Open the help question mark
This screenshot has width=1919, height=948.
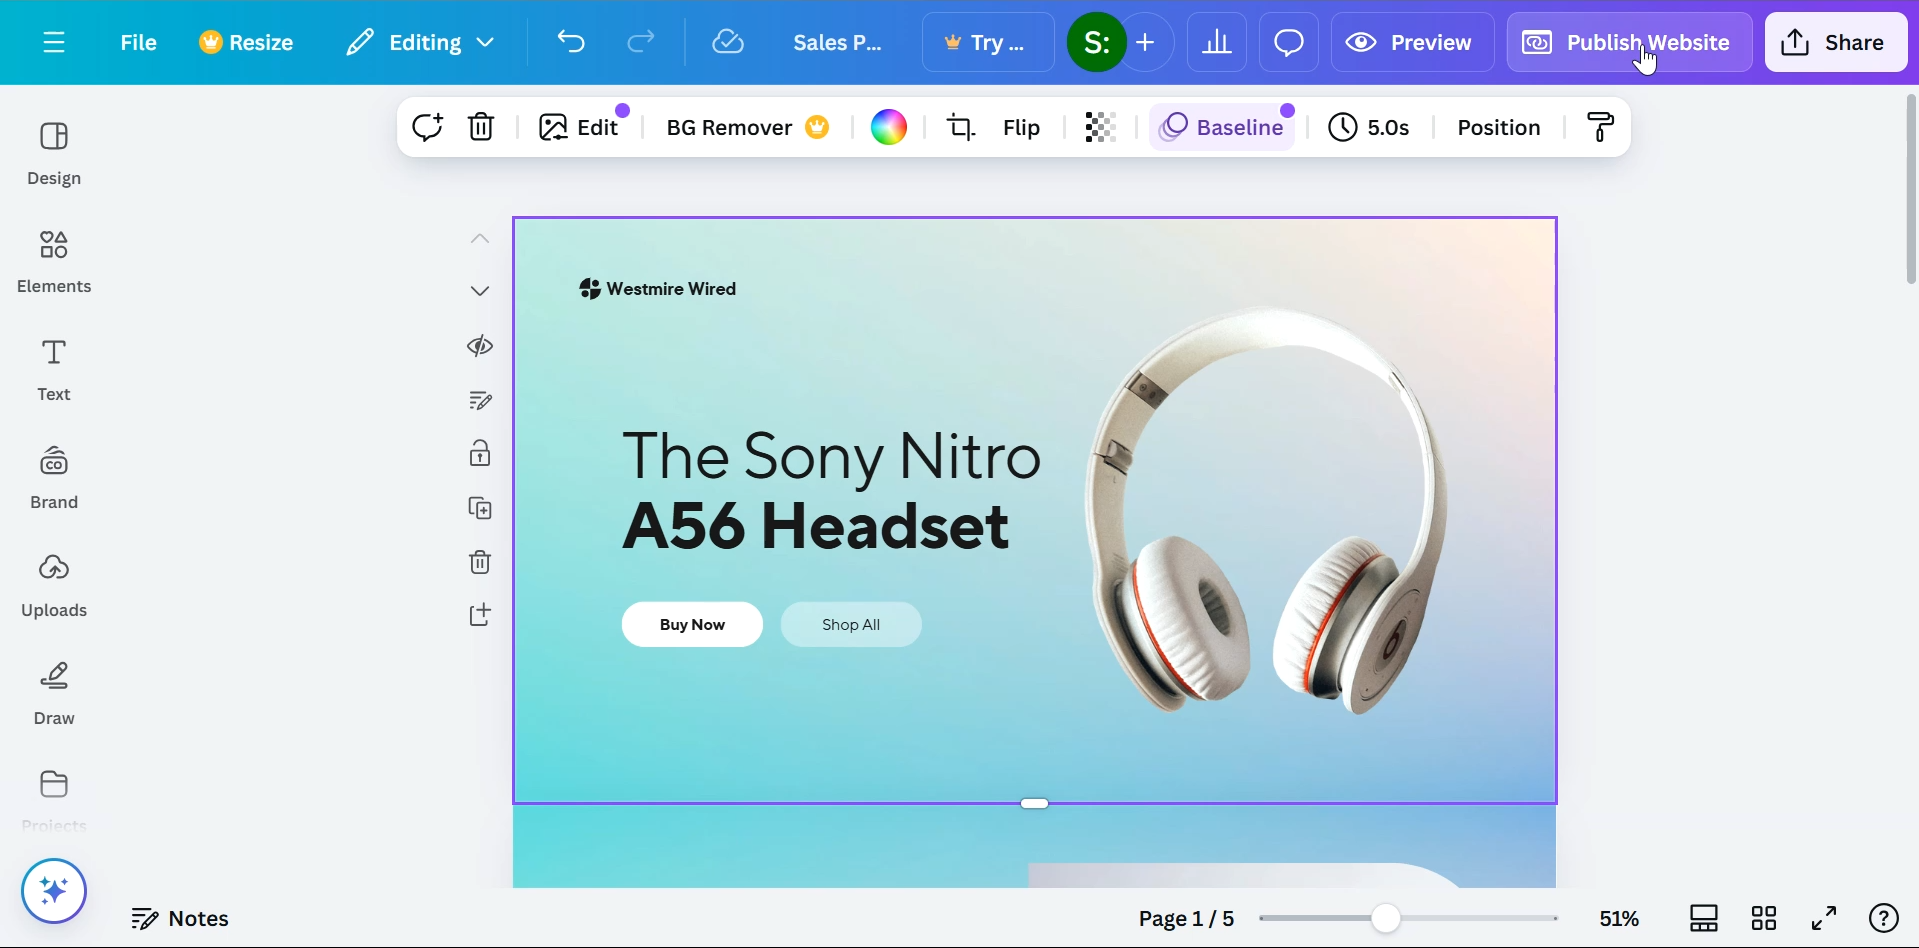[x=1884, y=918]
